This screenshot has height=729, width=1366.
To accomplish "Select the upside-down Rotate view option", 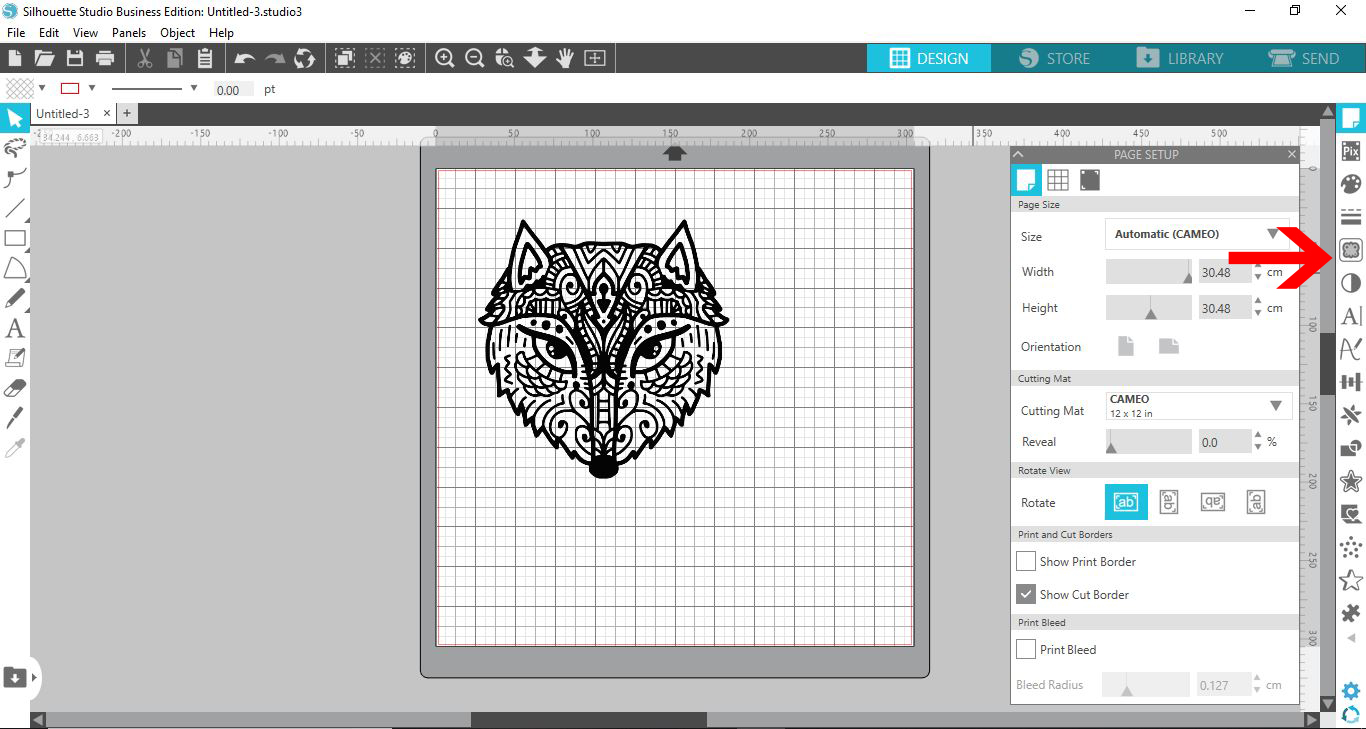I will [1213, 502].
